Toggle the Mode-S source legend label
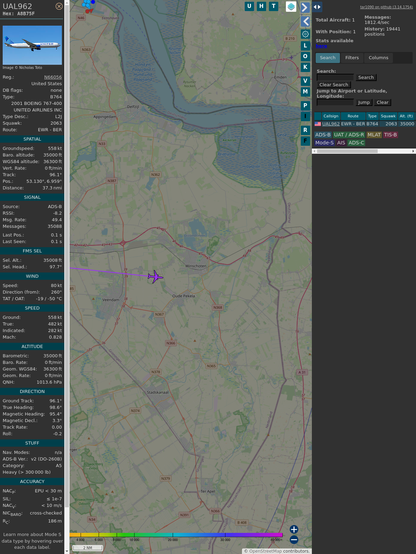This screenshot has width=416, height=554. (x=324, y=143)
